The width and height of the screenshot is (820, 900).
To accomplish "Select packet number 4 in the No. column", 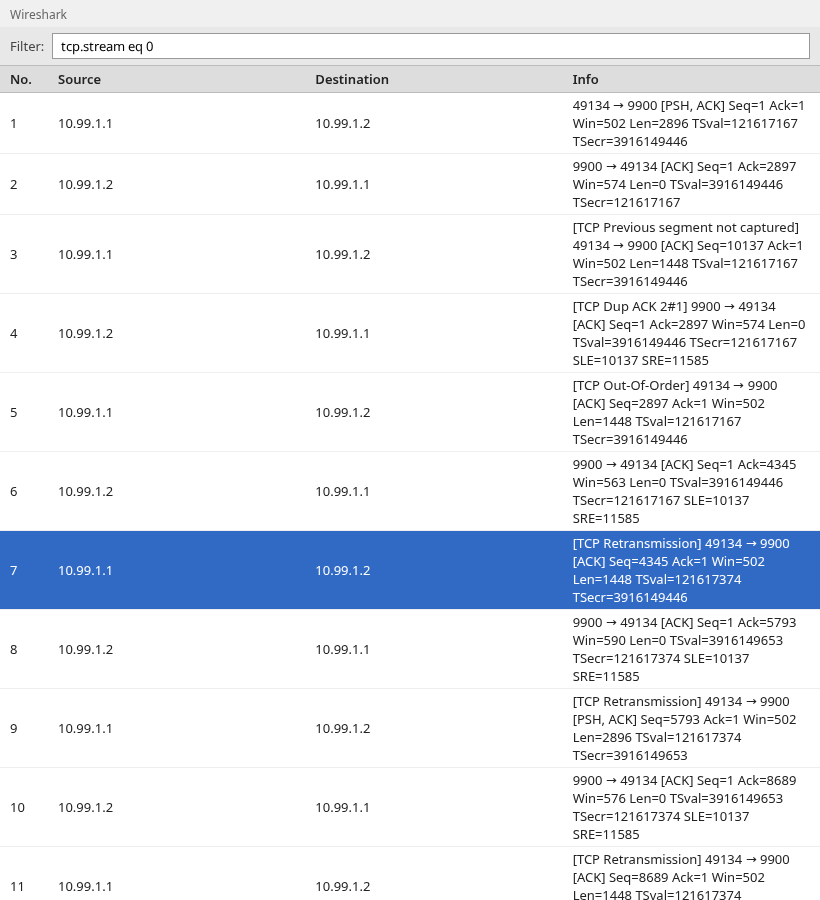I will pyautogui.click(x=14, y=333).
